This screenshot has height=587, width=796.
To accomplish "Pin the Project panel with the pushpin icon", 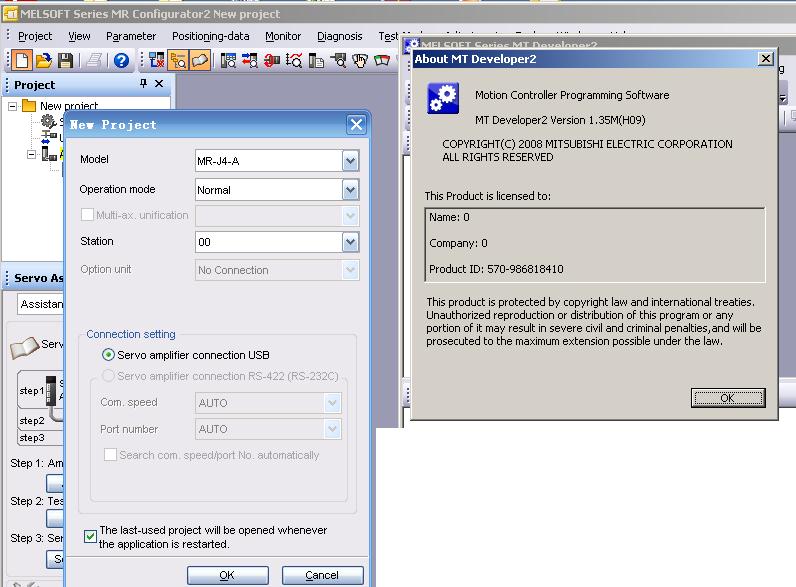I will click(x=143, y=85).
